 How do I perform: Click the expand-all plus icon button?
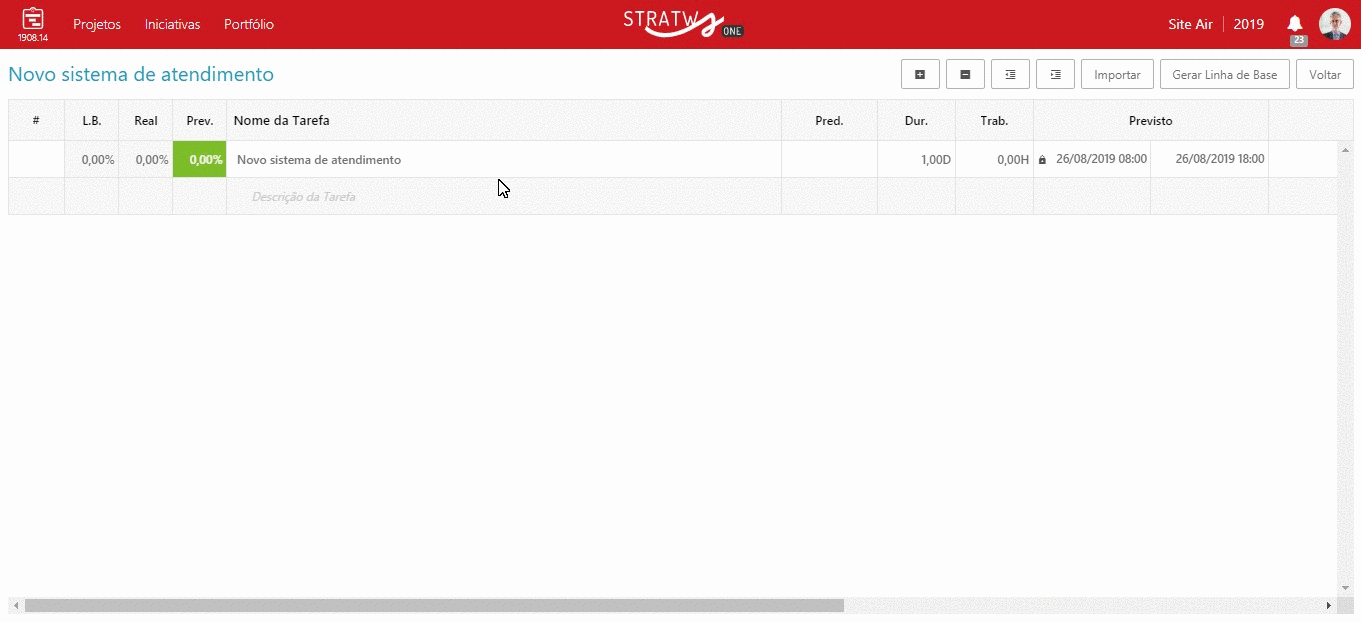click(x=920, y=75)
